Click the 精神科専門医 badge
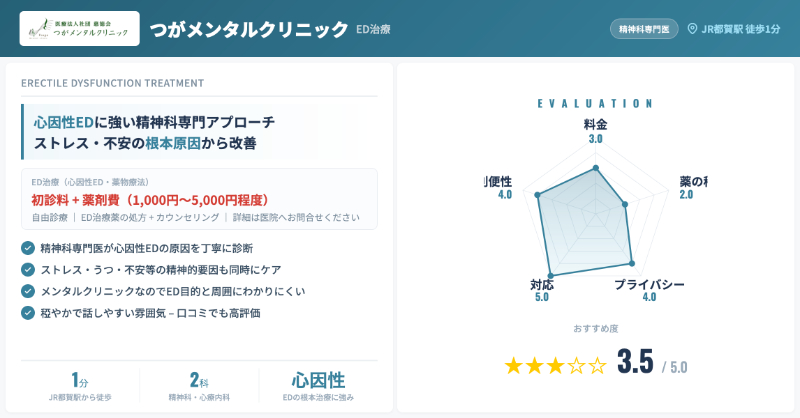The width and height of the screenshot is (800, 418). (x=644, y=29)
